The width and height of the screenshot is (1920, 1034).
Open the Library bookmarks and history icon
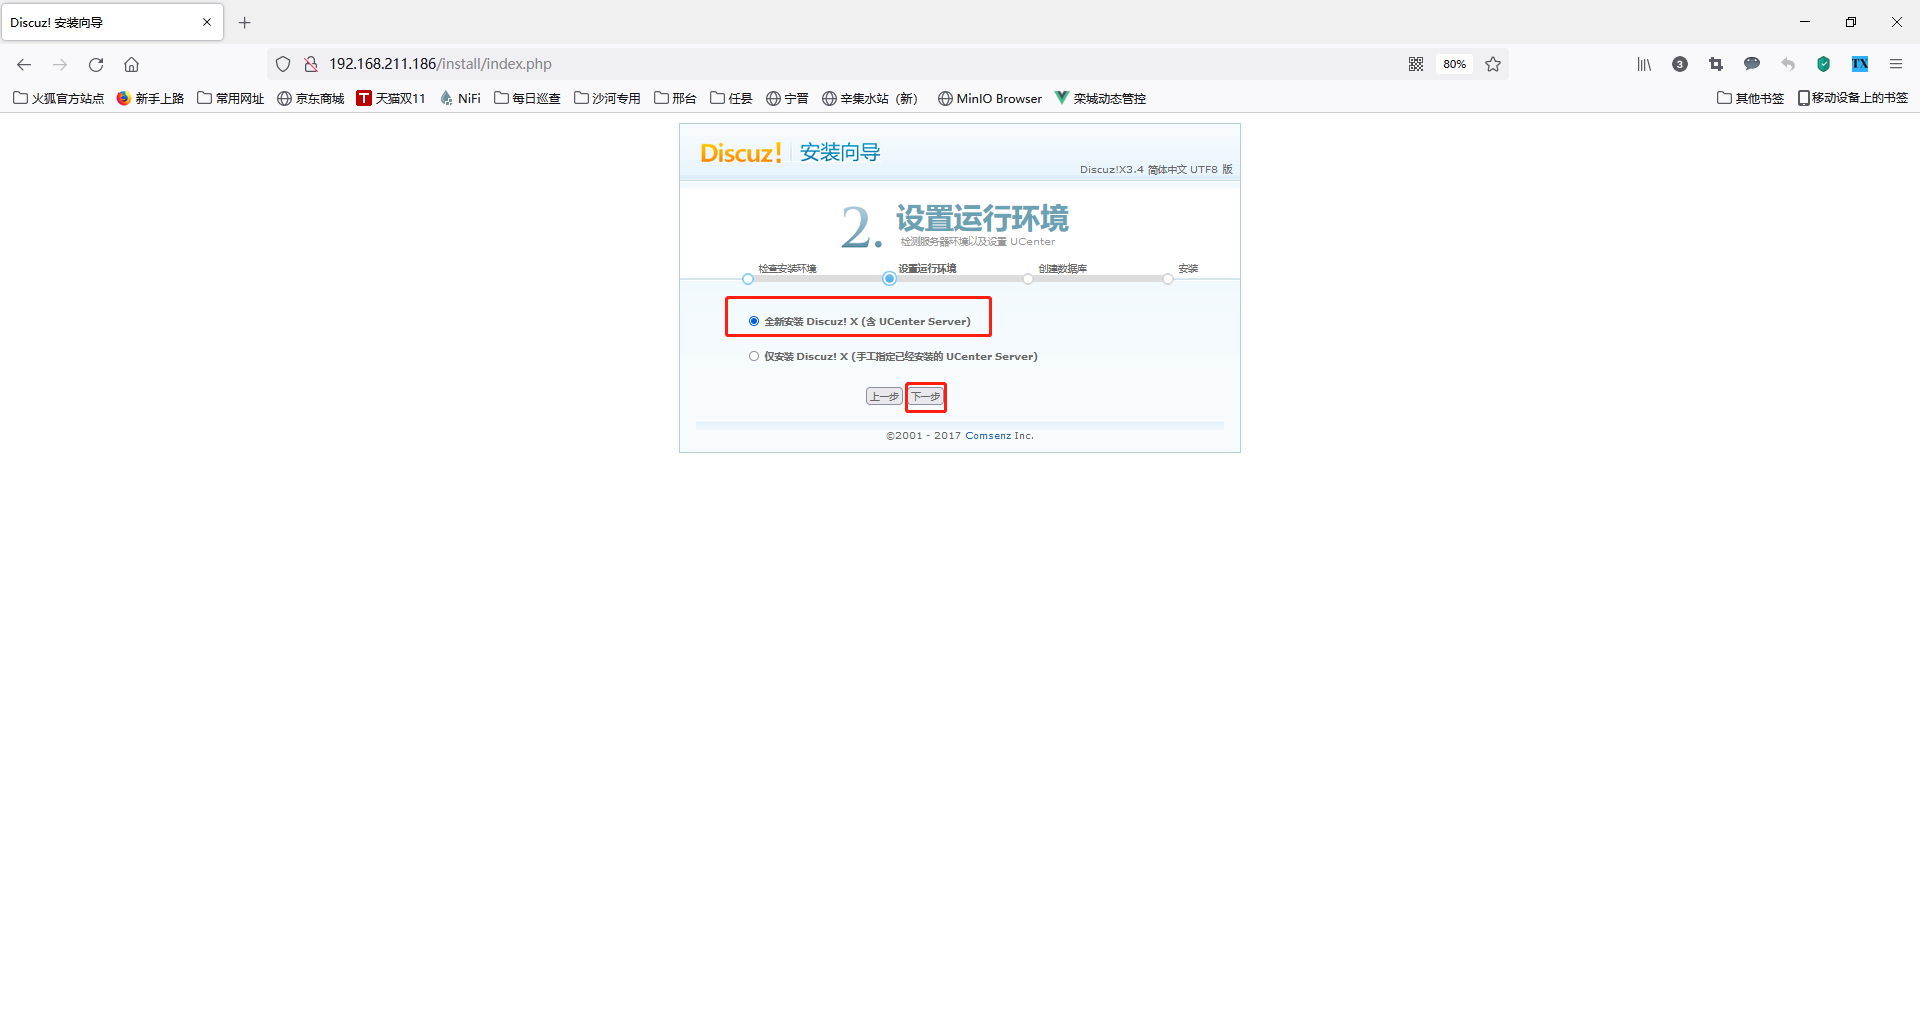point(1644,64)
